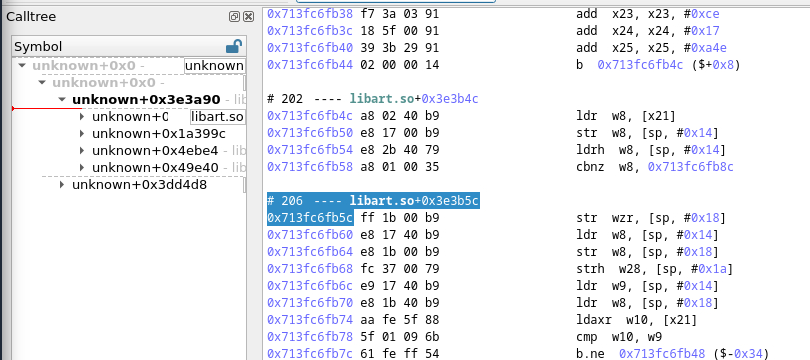Click the 'ldr w8, [x21]' instruction
This screenshot has width=810, height=360.
[x=626, y=116]
